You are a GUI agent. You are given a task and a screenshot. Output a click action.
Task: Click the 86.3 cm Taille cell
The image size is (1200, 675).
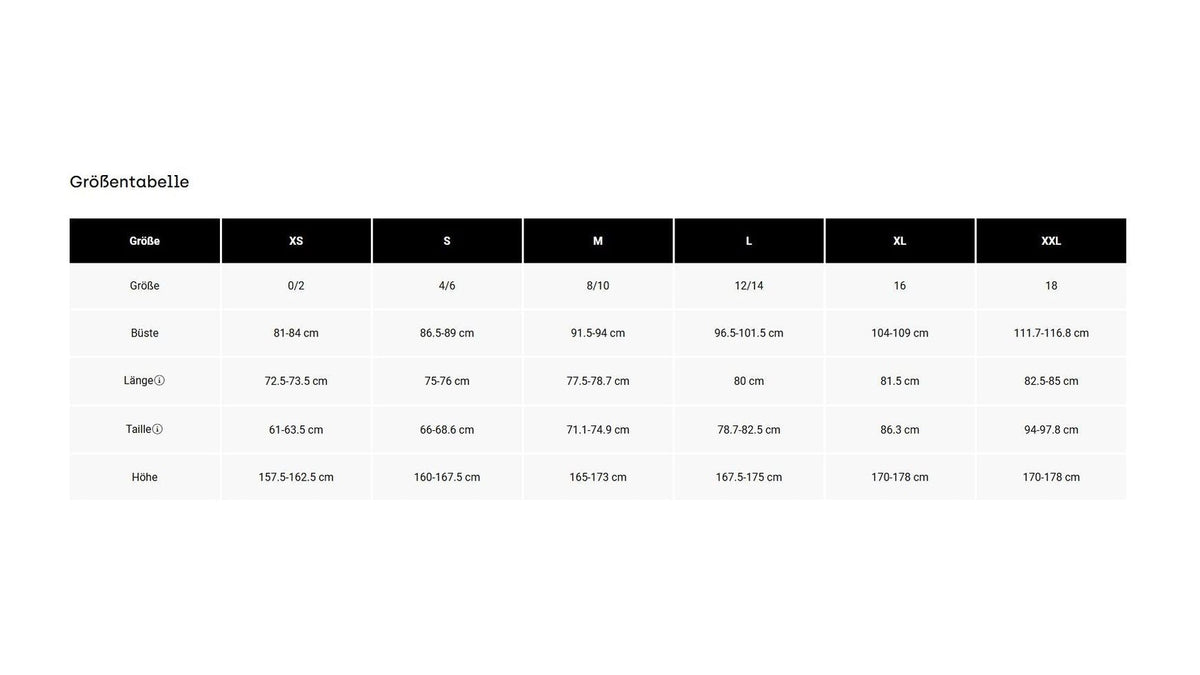point(900,430)
